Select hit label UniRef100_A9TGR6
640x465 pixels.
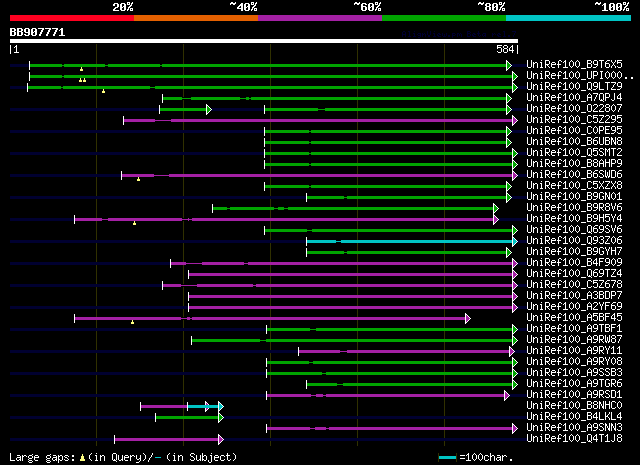[x=574, y=384]
